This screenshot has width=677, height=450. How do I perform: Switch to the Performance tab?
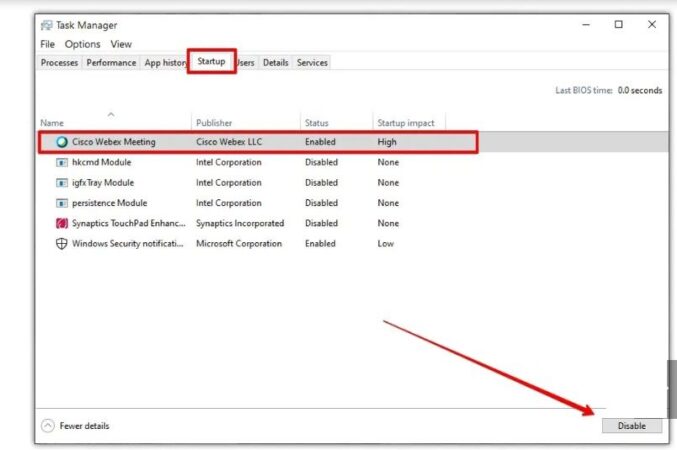pos(111,63)
